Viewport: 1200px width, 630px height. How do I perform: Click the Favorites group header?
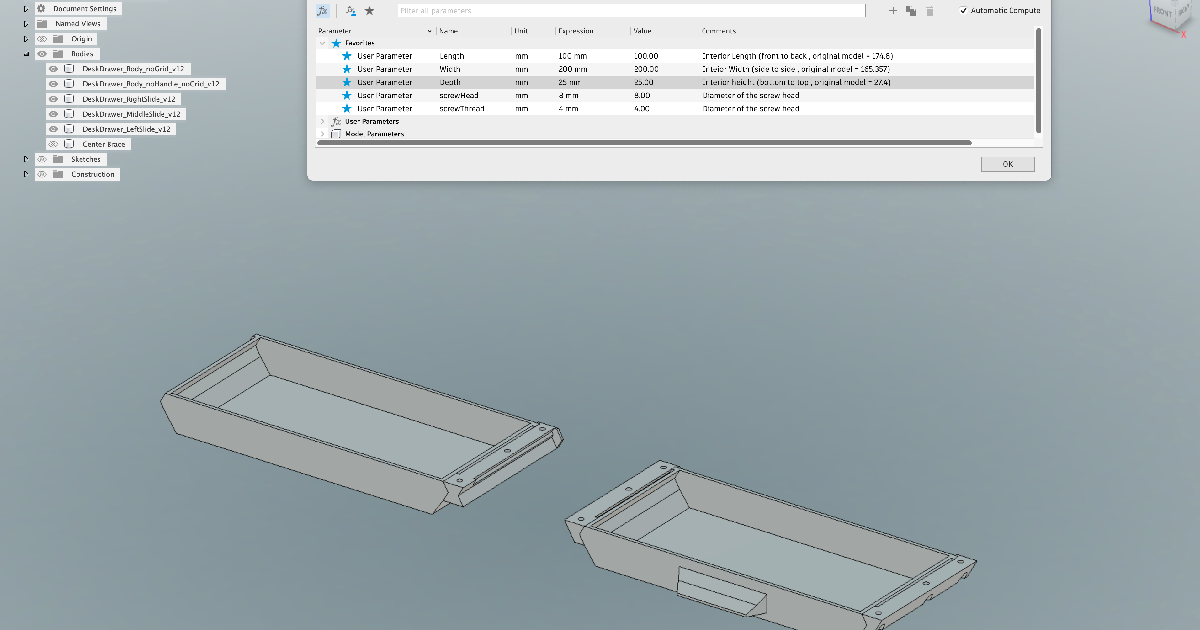(360, 43)
